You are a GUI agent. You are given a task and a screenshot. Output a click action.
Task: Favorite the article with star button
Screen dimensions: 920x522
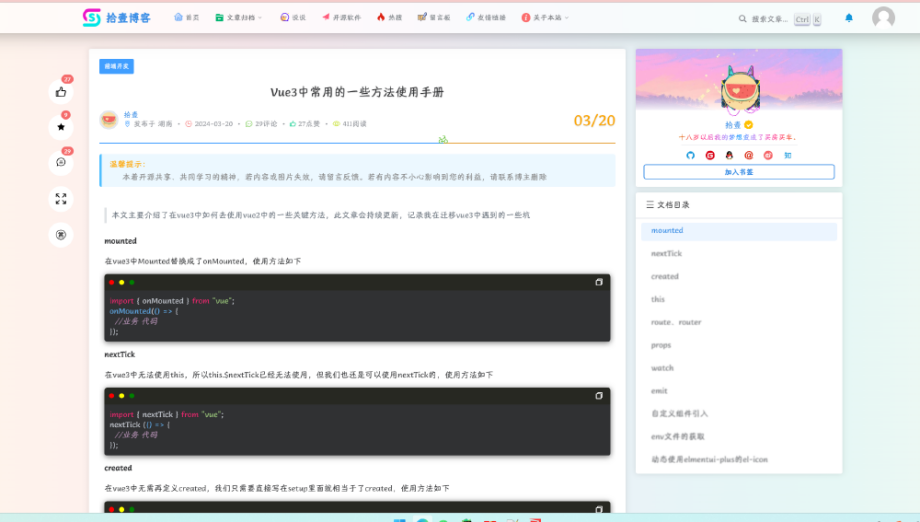coord(61,127)
